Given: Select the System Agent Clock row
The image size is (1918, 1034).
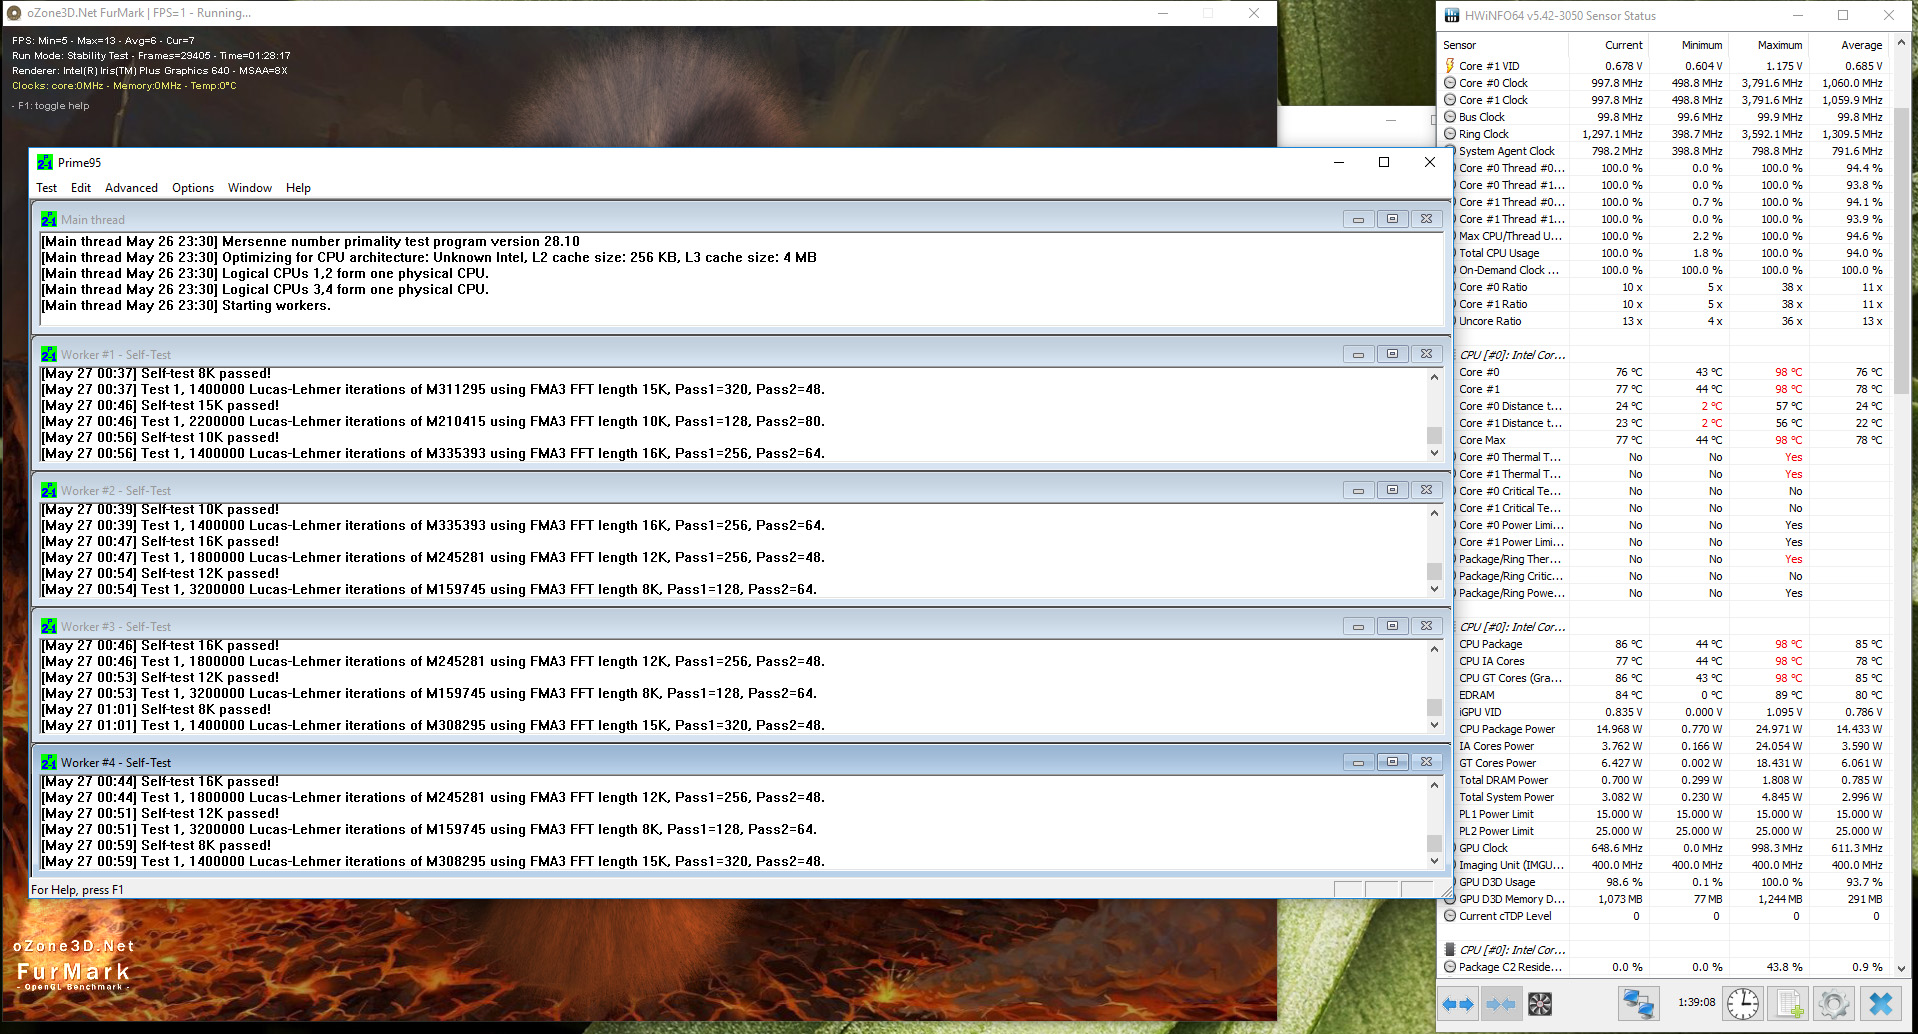Looking at the screenshot, I should click(1665, 151).
